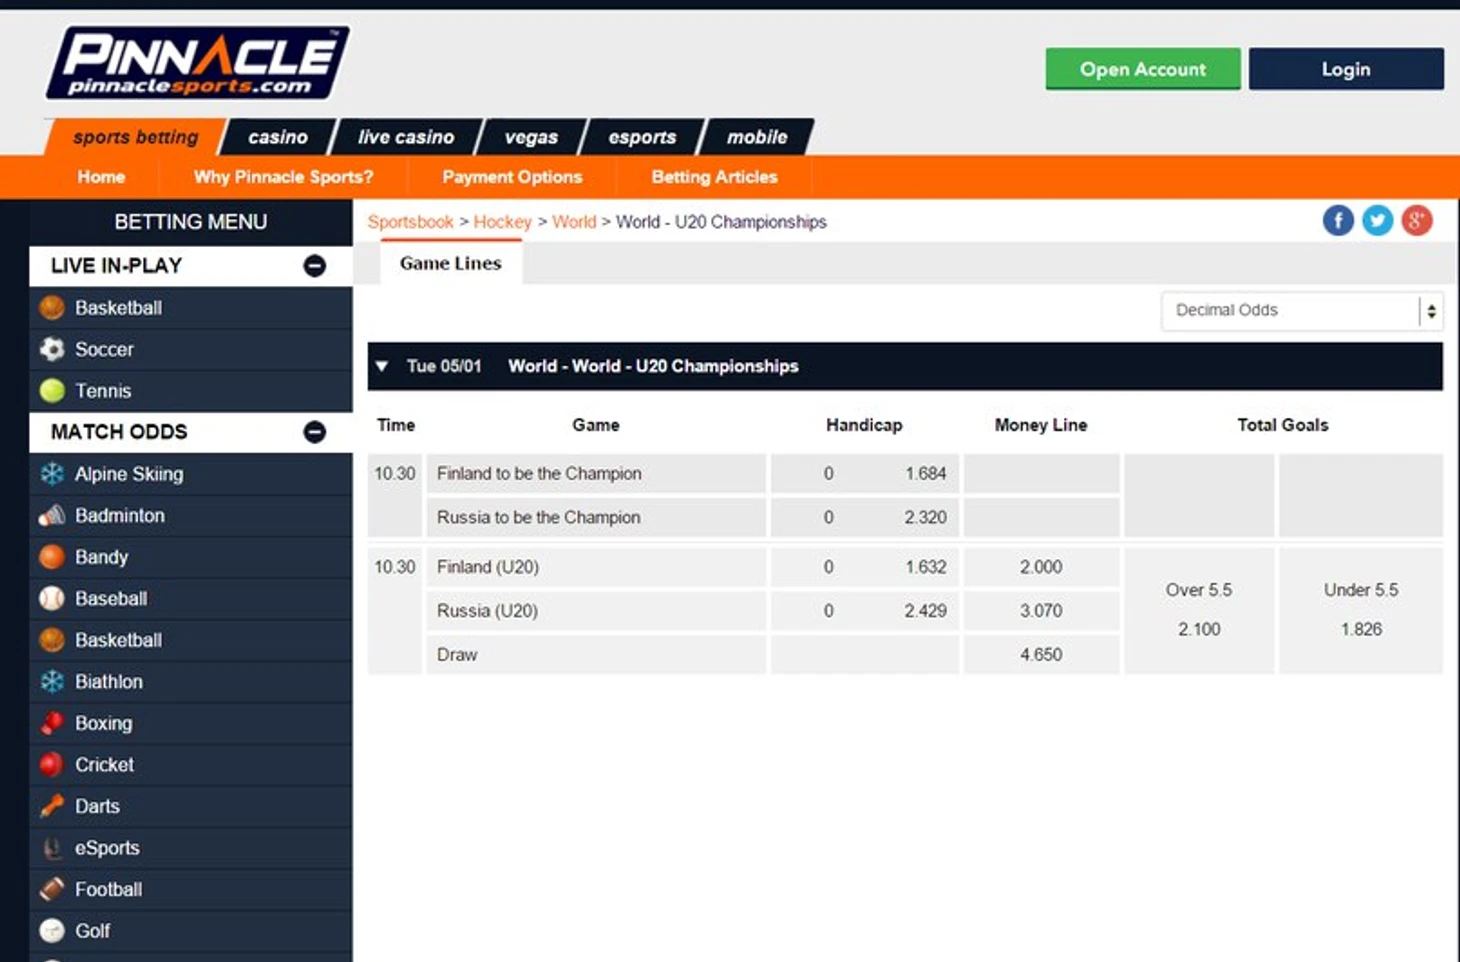This screenshot has height=962, width=1460.
Task: Select the Game Lines tab
Action: click(451, 263)
